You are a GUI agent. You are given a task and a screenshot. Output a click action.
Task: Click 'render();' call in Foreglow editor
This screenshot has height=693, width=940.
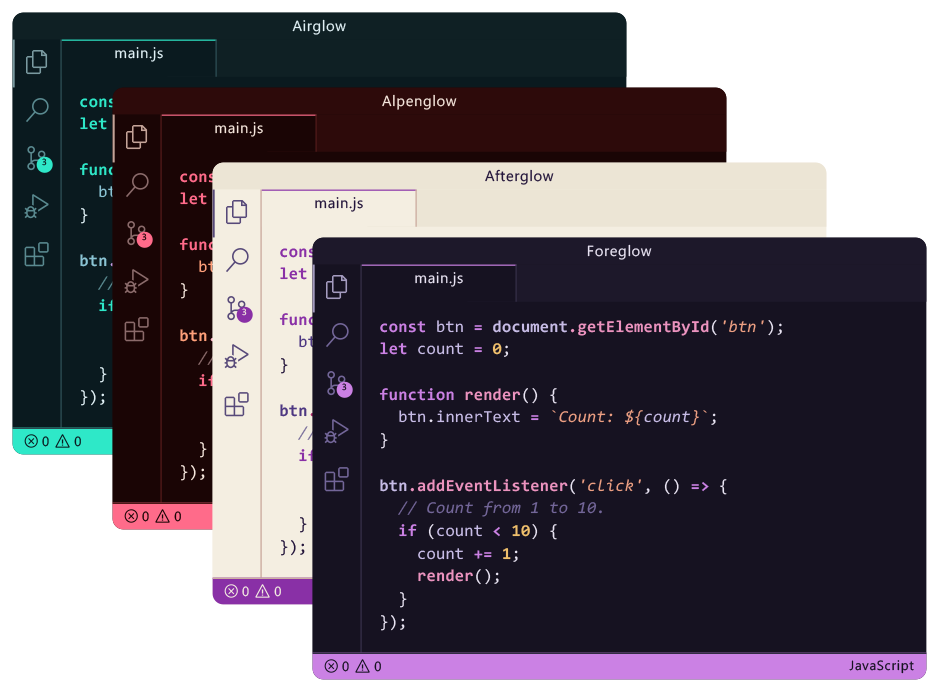[x=459, y=576]
